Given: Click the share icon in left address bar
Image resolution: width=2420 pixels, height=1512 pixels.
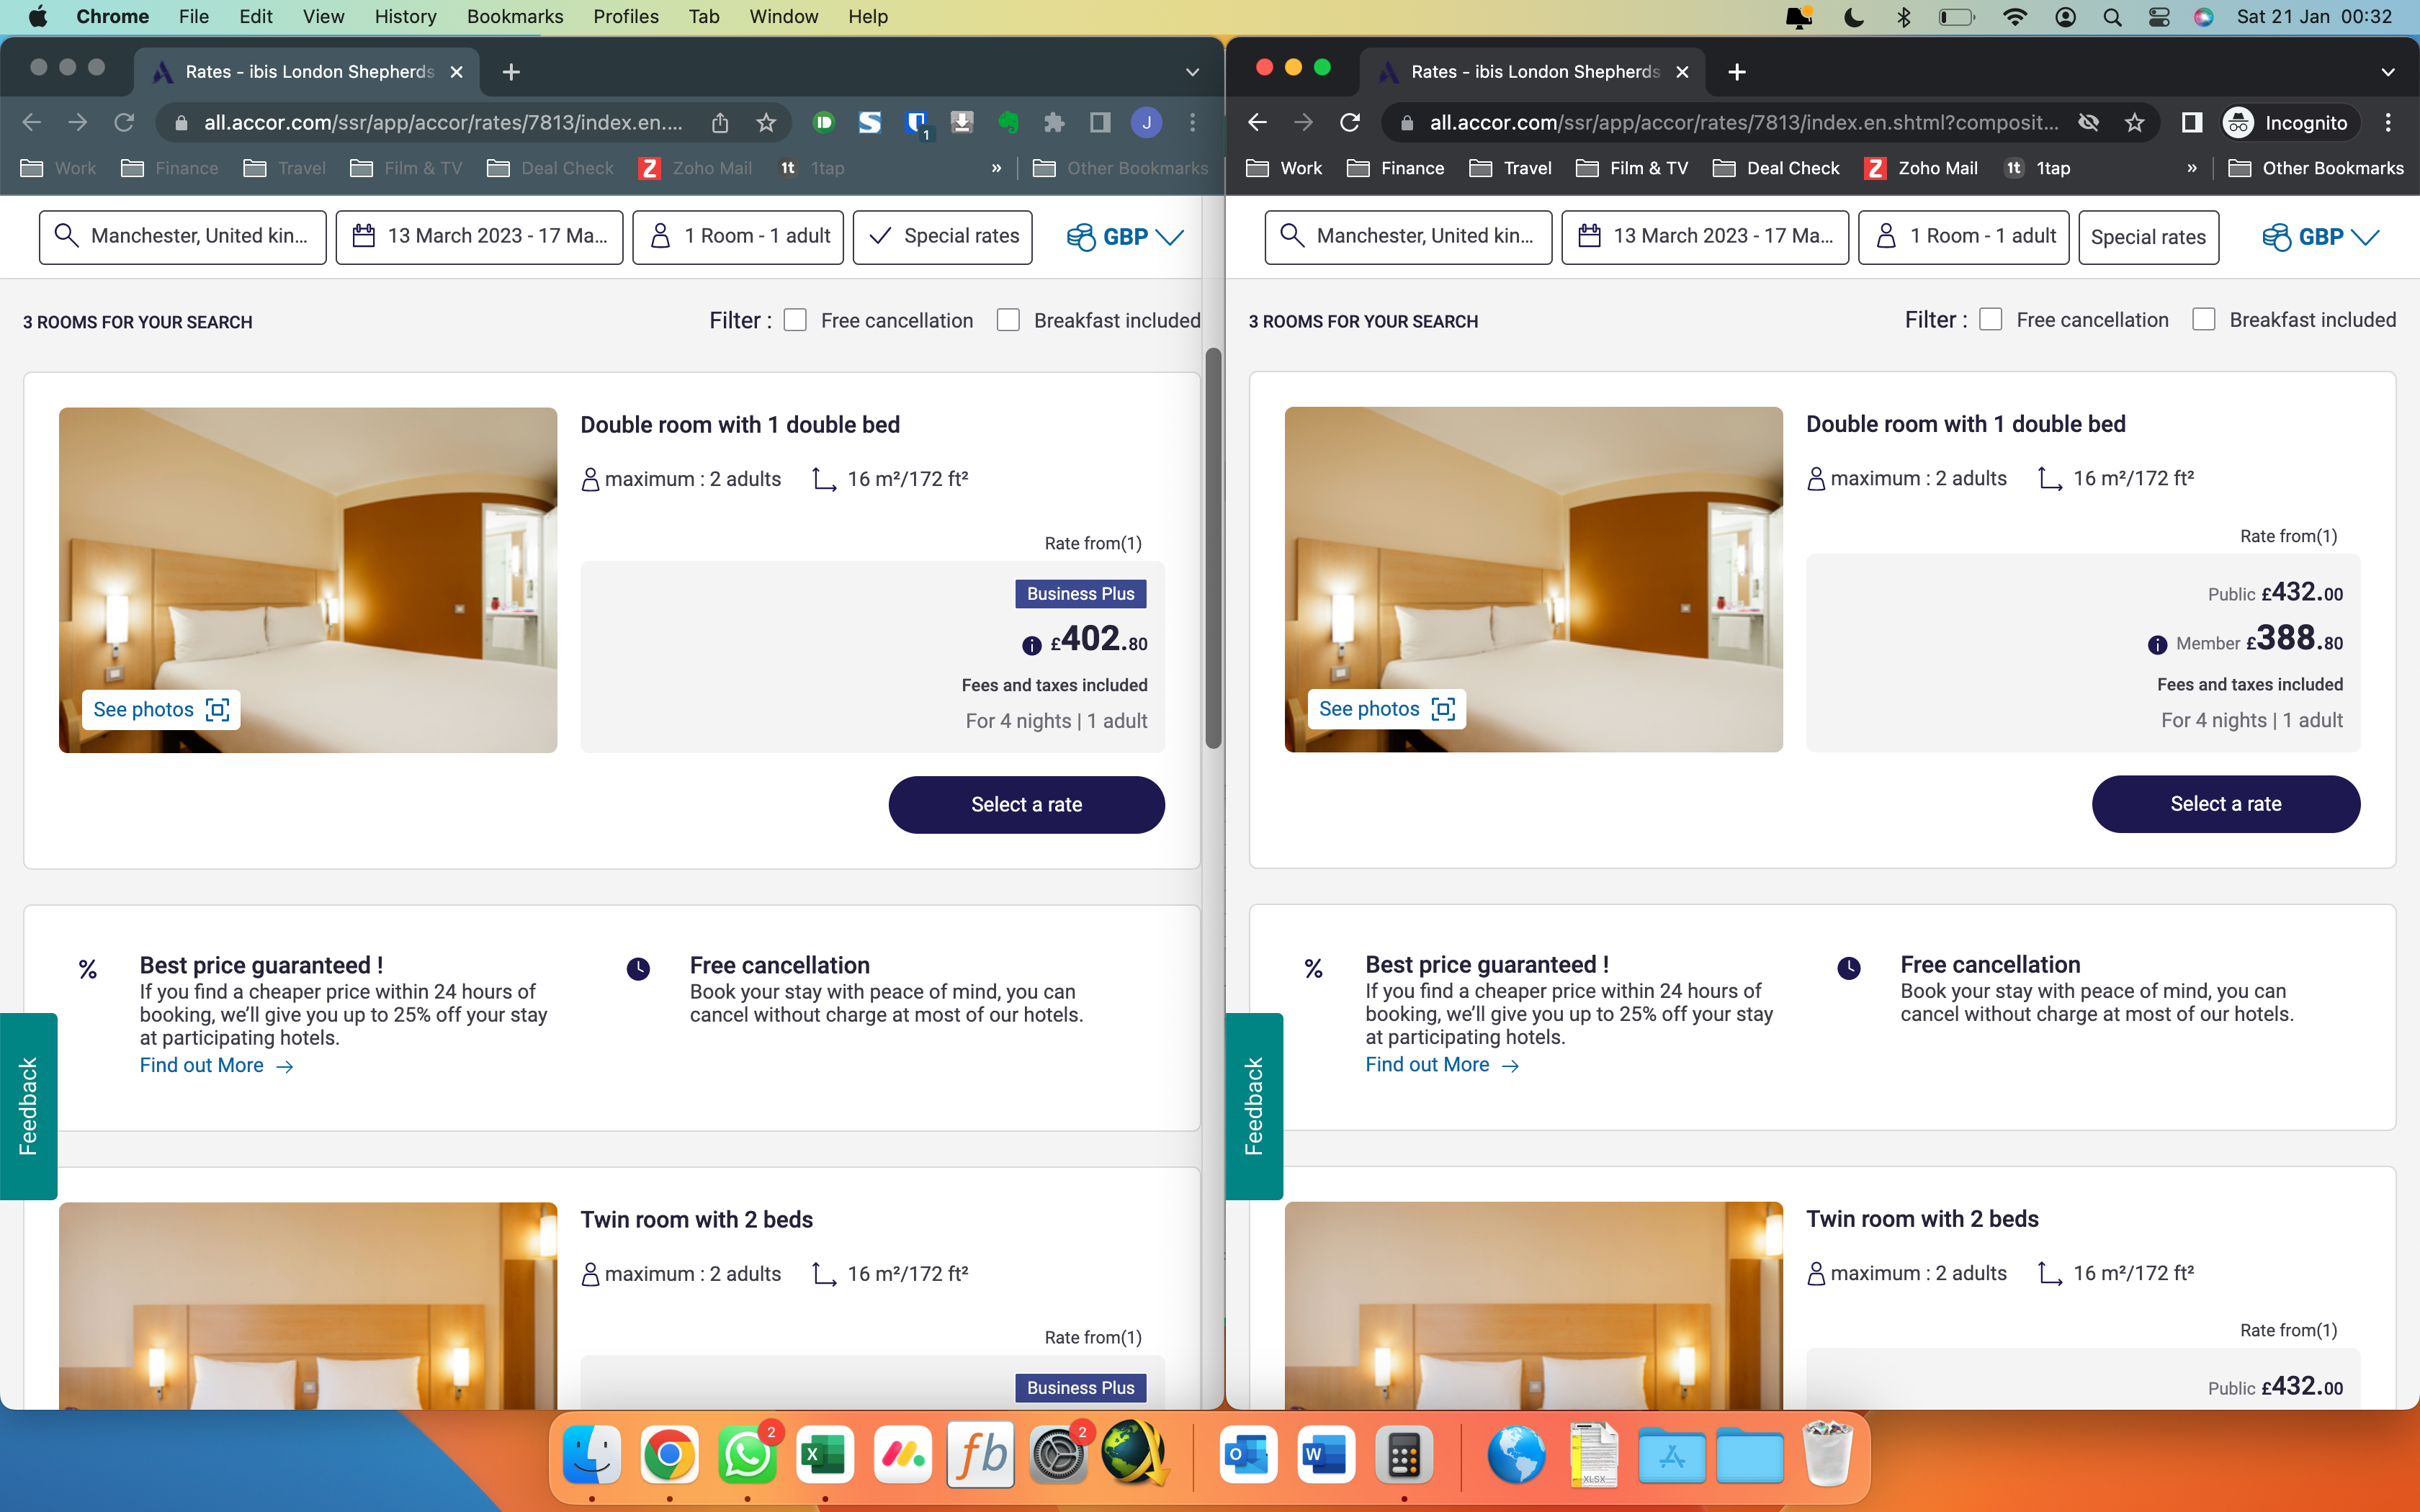Looking at the screenshot, I should click(x=720, y=122).
